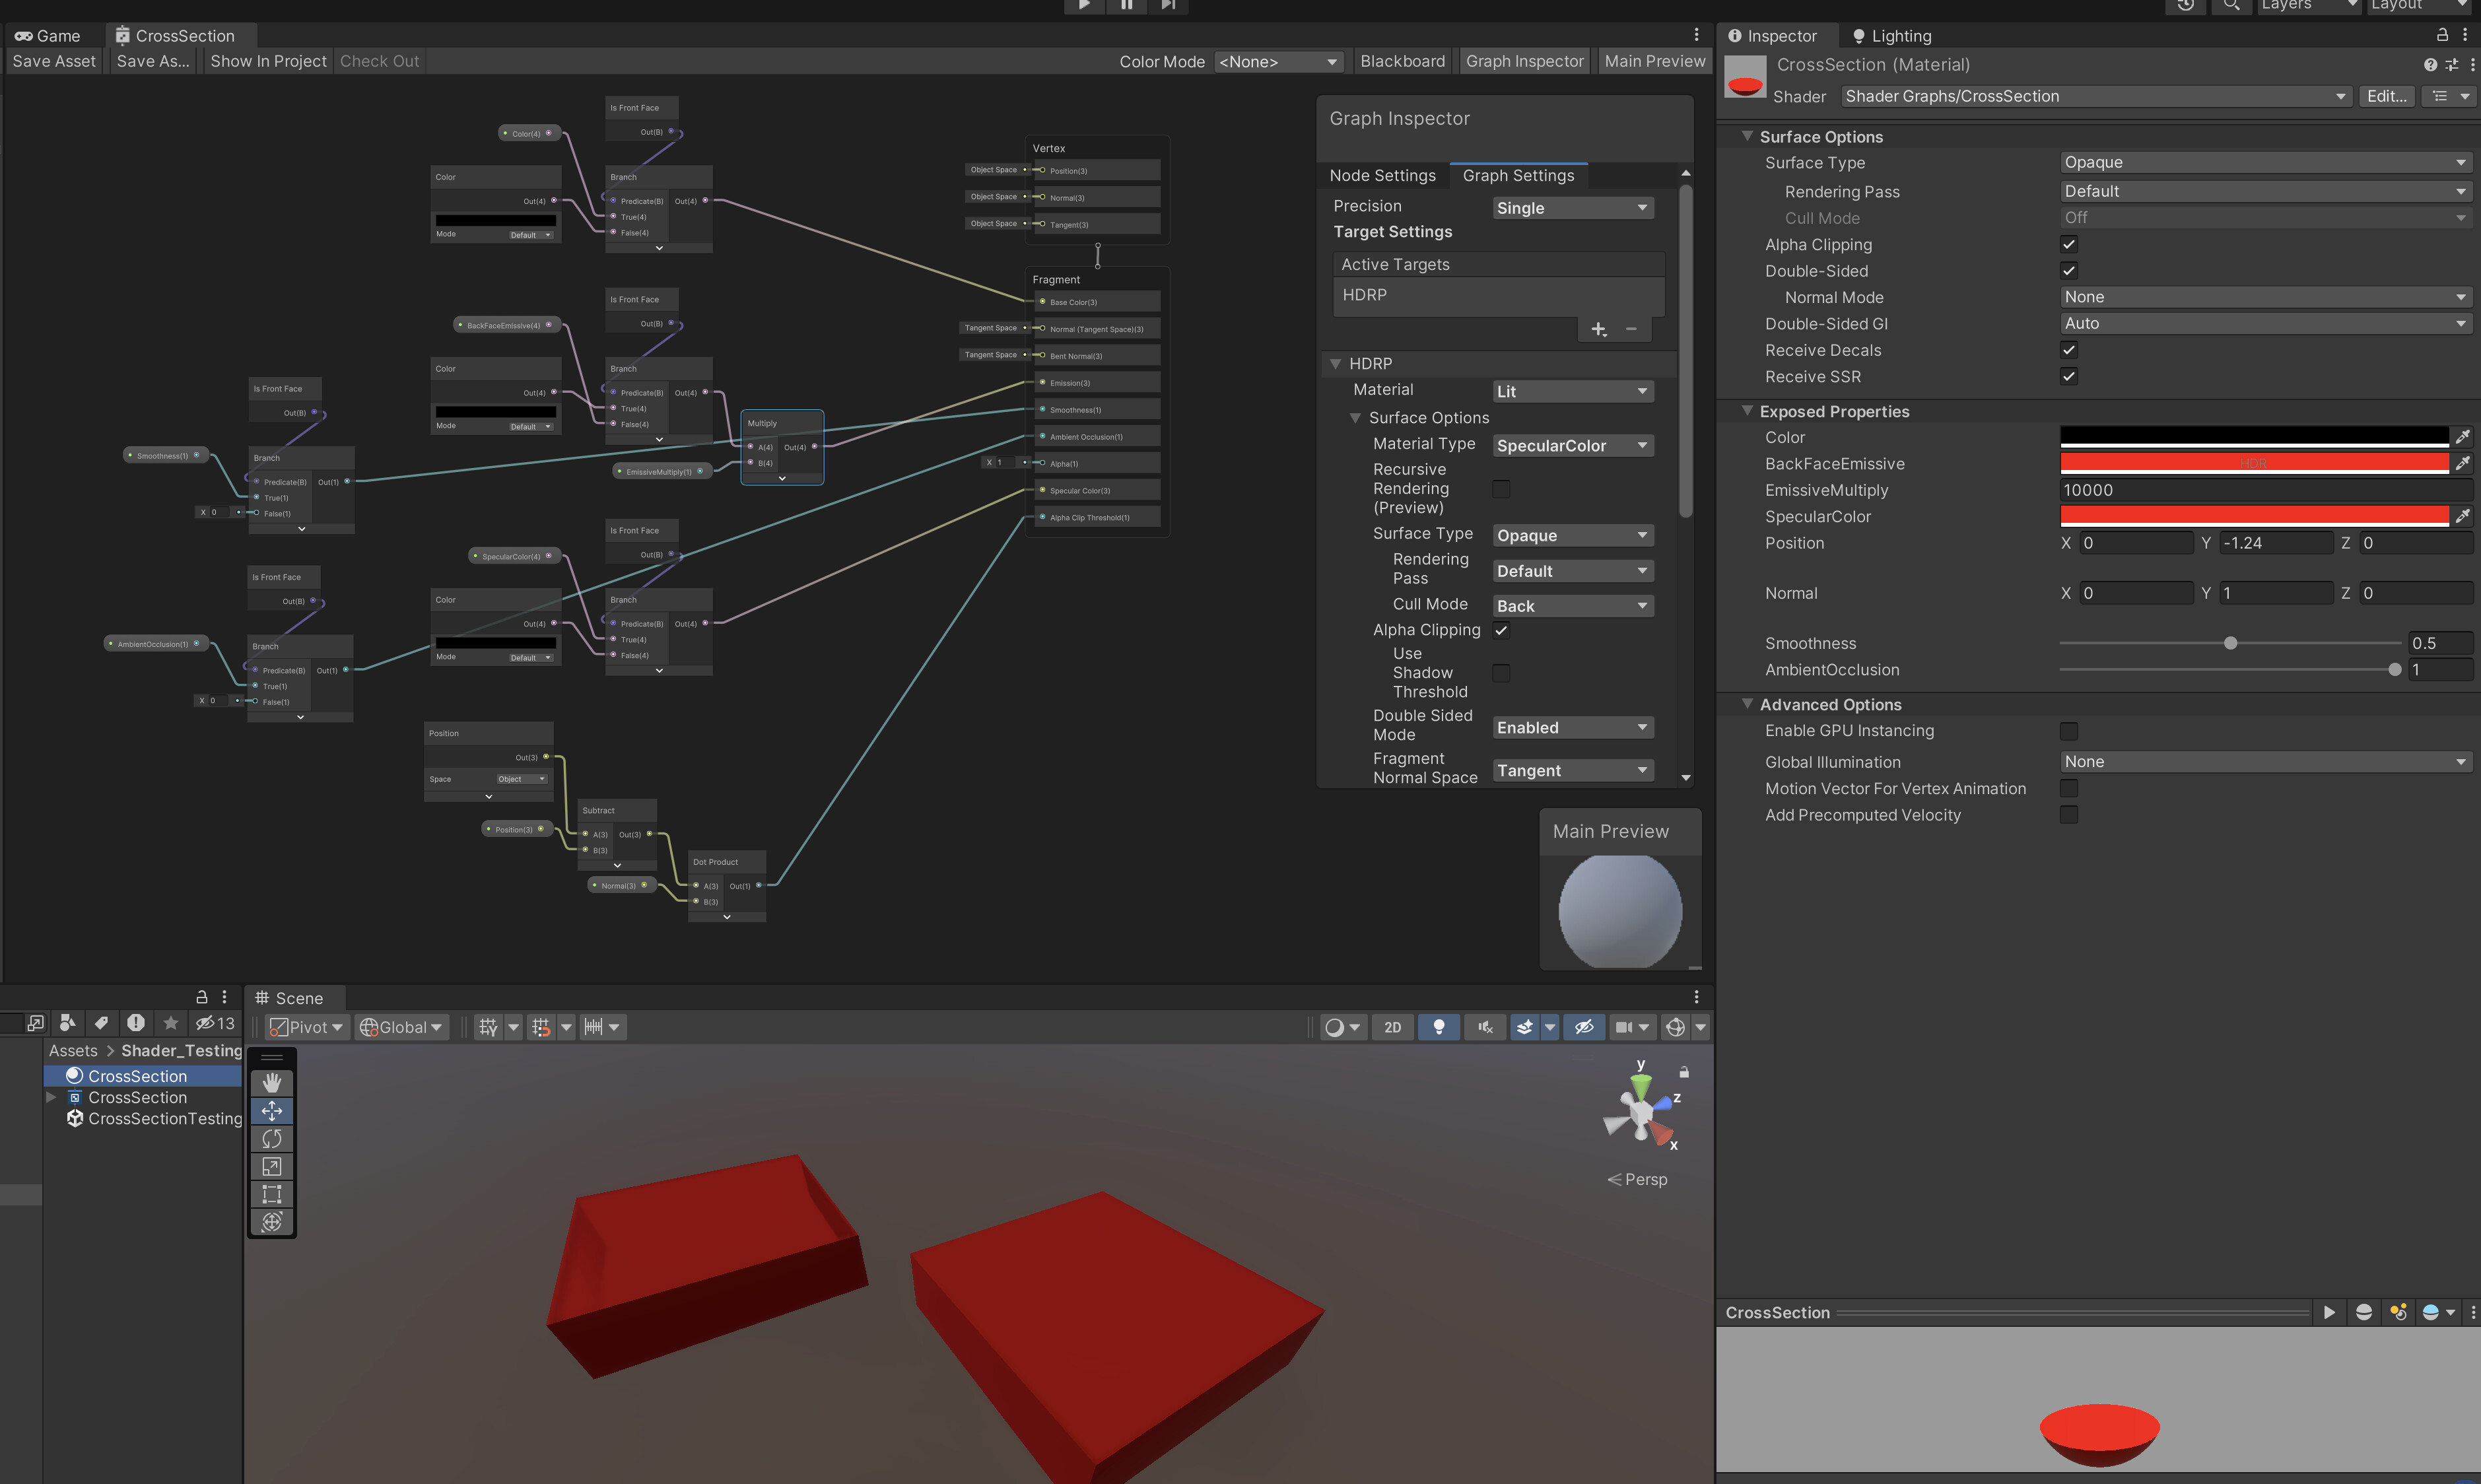The image size is (2481, 1484).
Task: Toggle scene lighting in Scene view toolbar
Action: (x=1439, y=1027)
